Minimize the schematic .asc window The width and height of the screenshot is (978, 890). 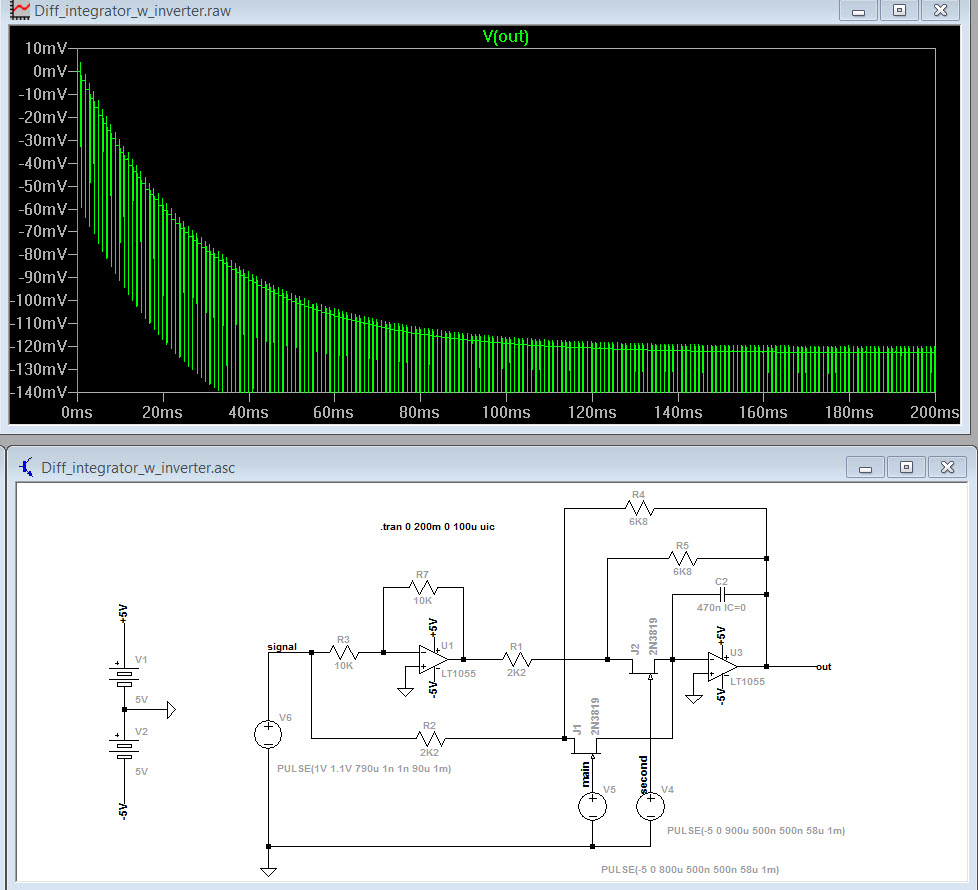coord(866,467)
